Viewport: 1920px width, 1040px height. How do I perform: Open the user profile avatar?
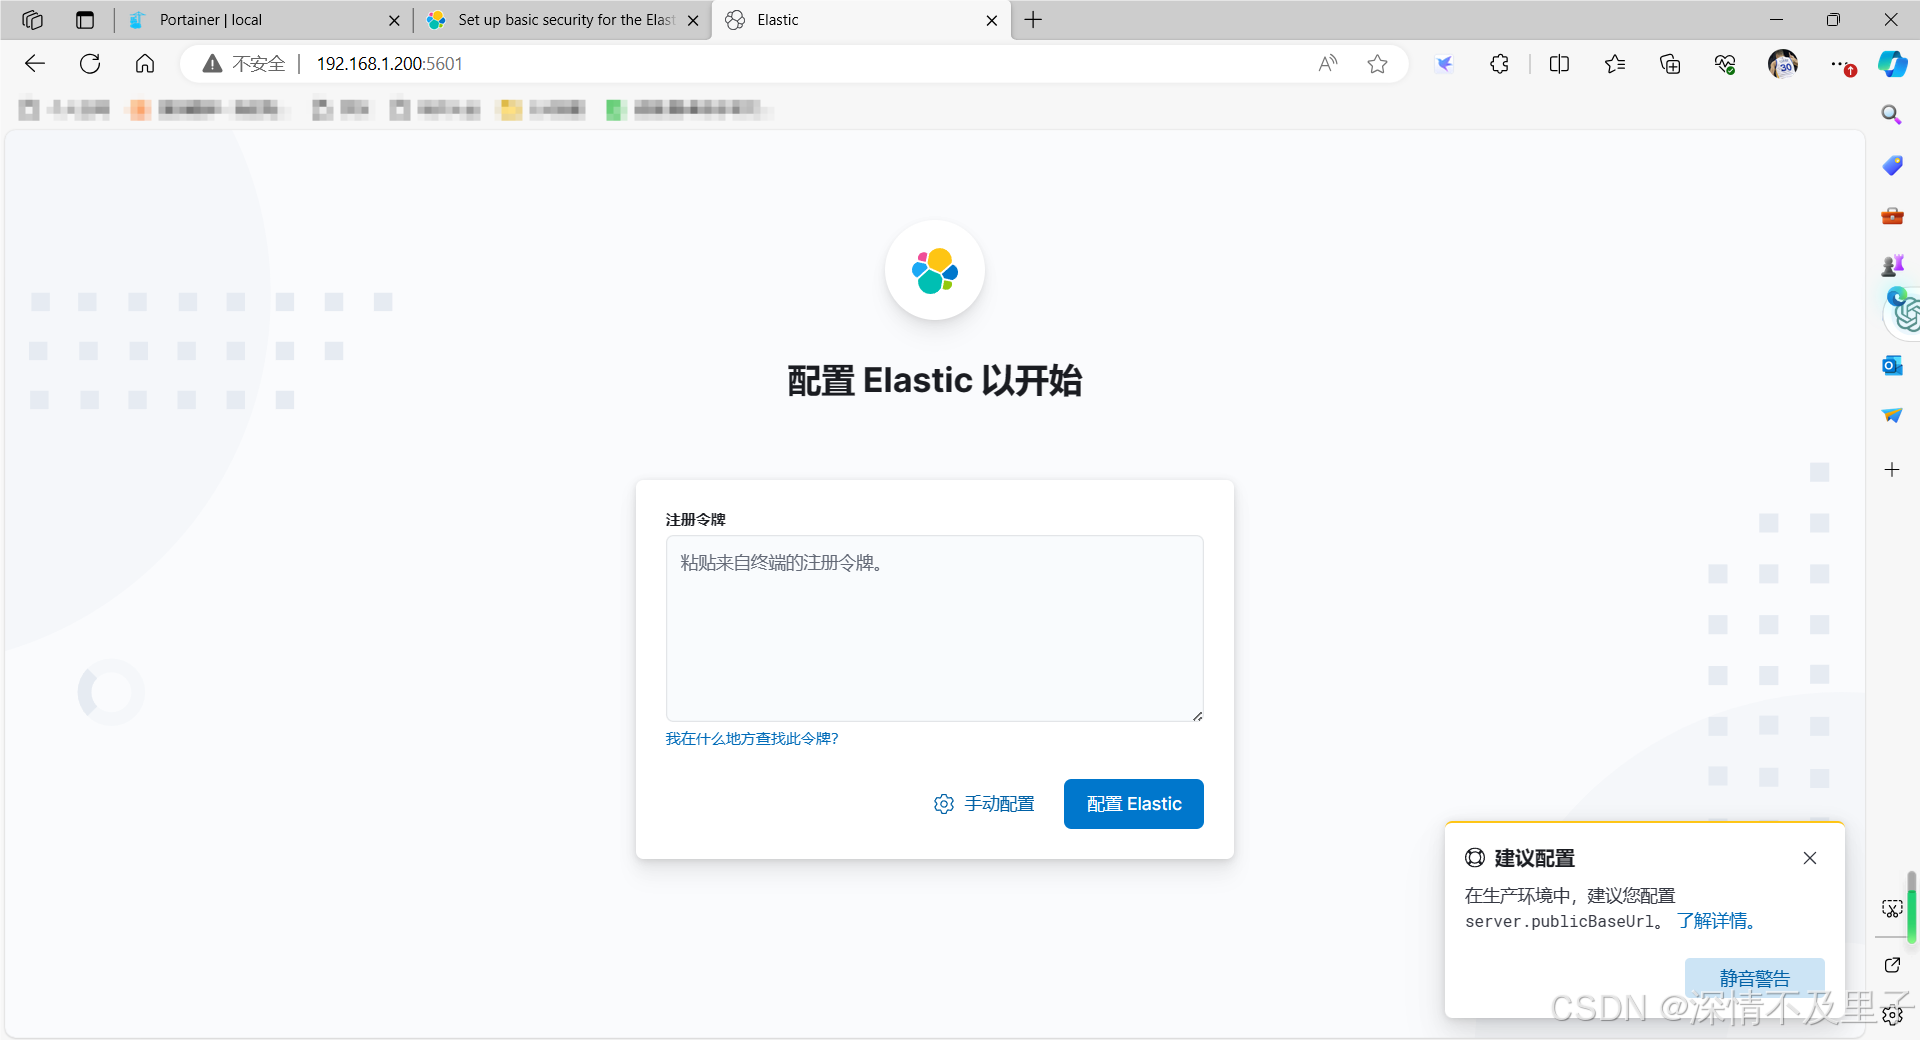click(x=1782, y=64)
